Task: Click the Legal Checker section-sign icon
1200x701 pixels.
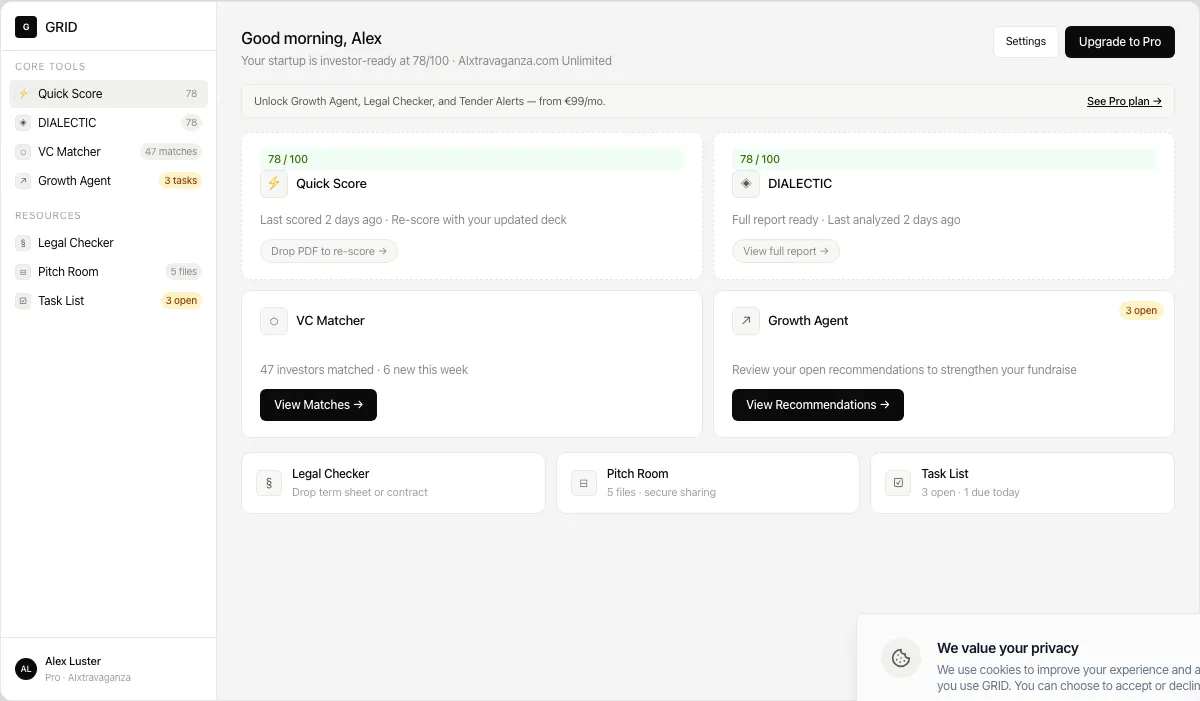Action: tap(268, 482)
